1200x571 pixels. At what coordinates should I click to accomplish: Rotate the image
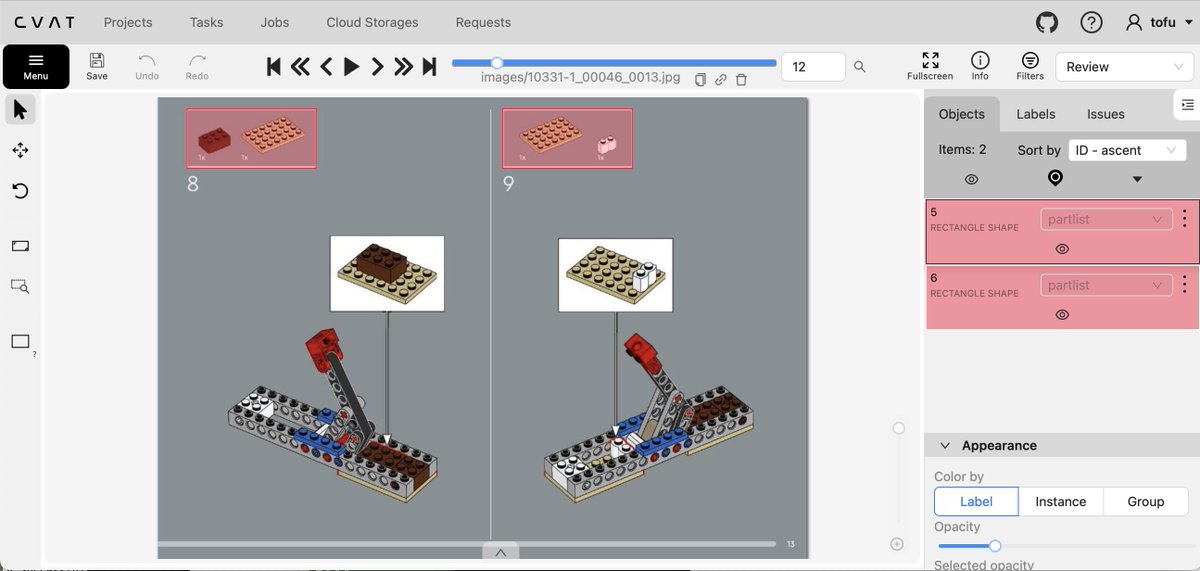[20, 191]
